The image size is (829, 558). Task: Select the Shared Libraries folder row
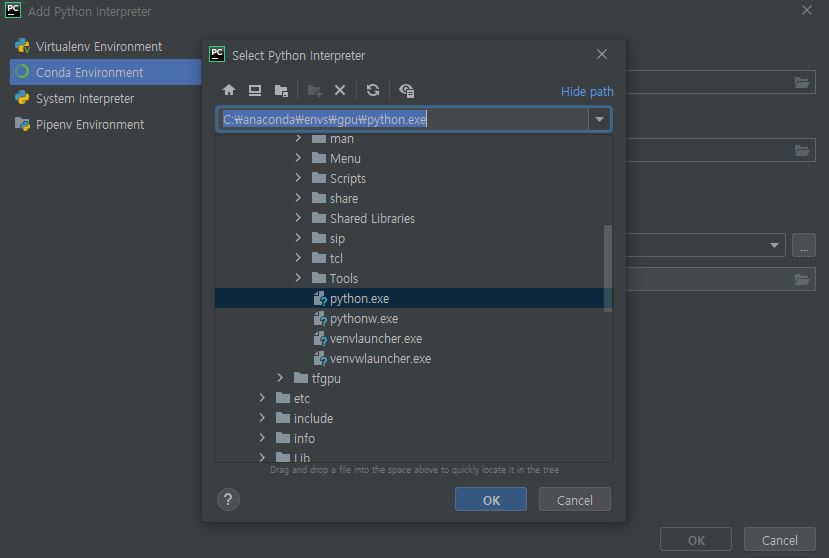click(x=409, y=218)
